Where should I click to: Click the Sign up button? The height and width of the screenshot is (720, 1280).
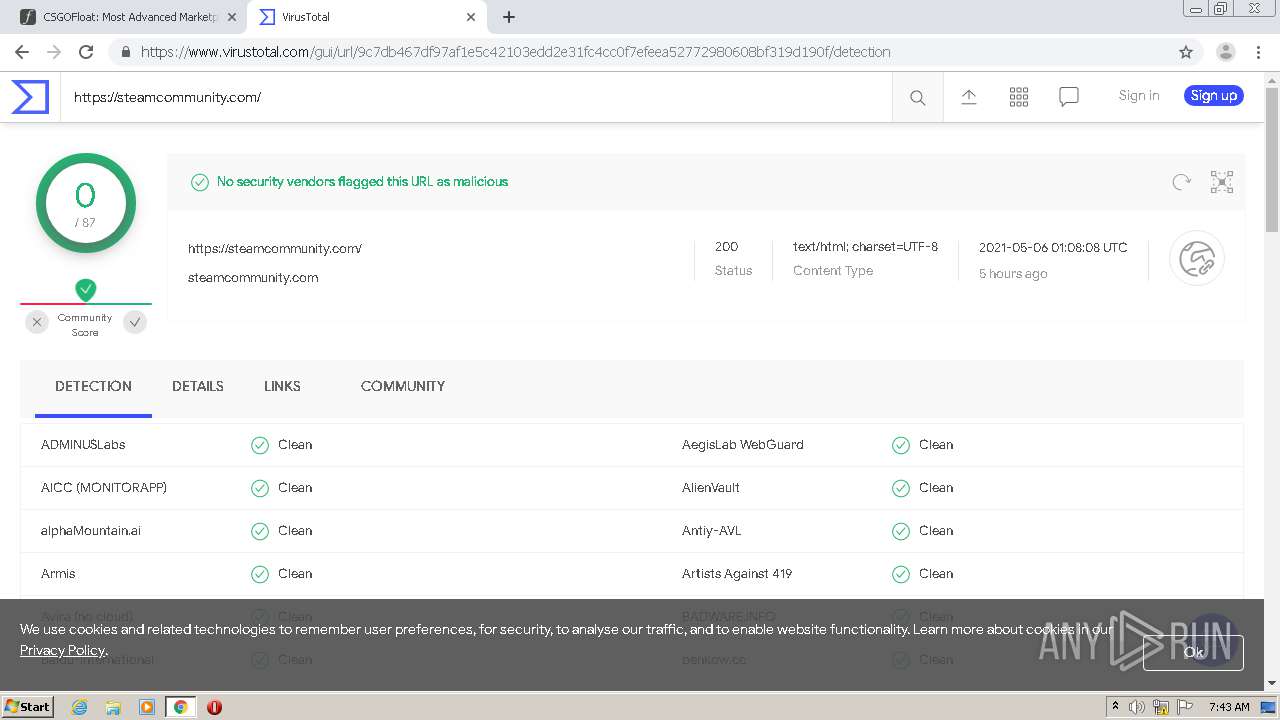point(1214,96)
